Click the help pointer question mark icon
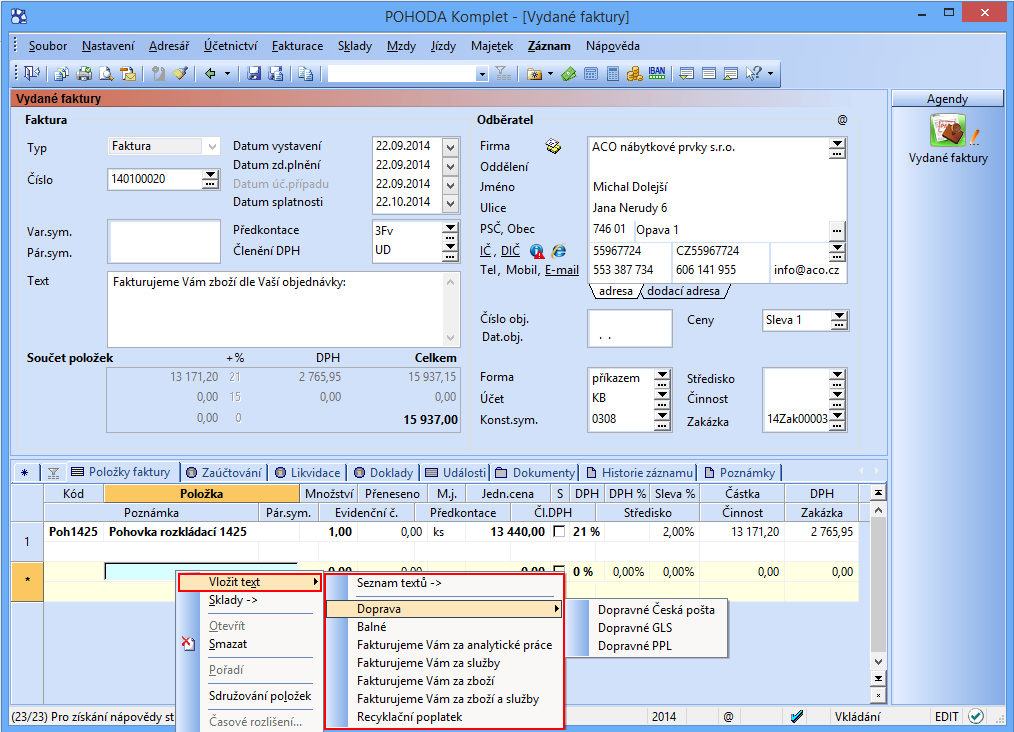The image size is (1014, 732). click(x=753, y=74)
